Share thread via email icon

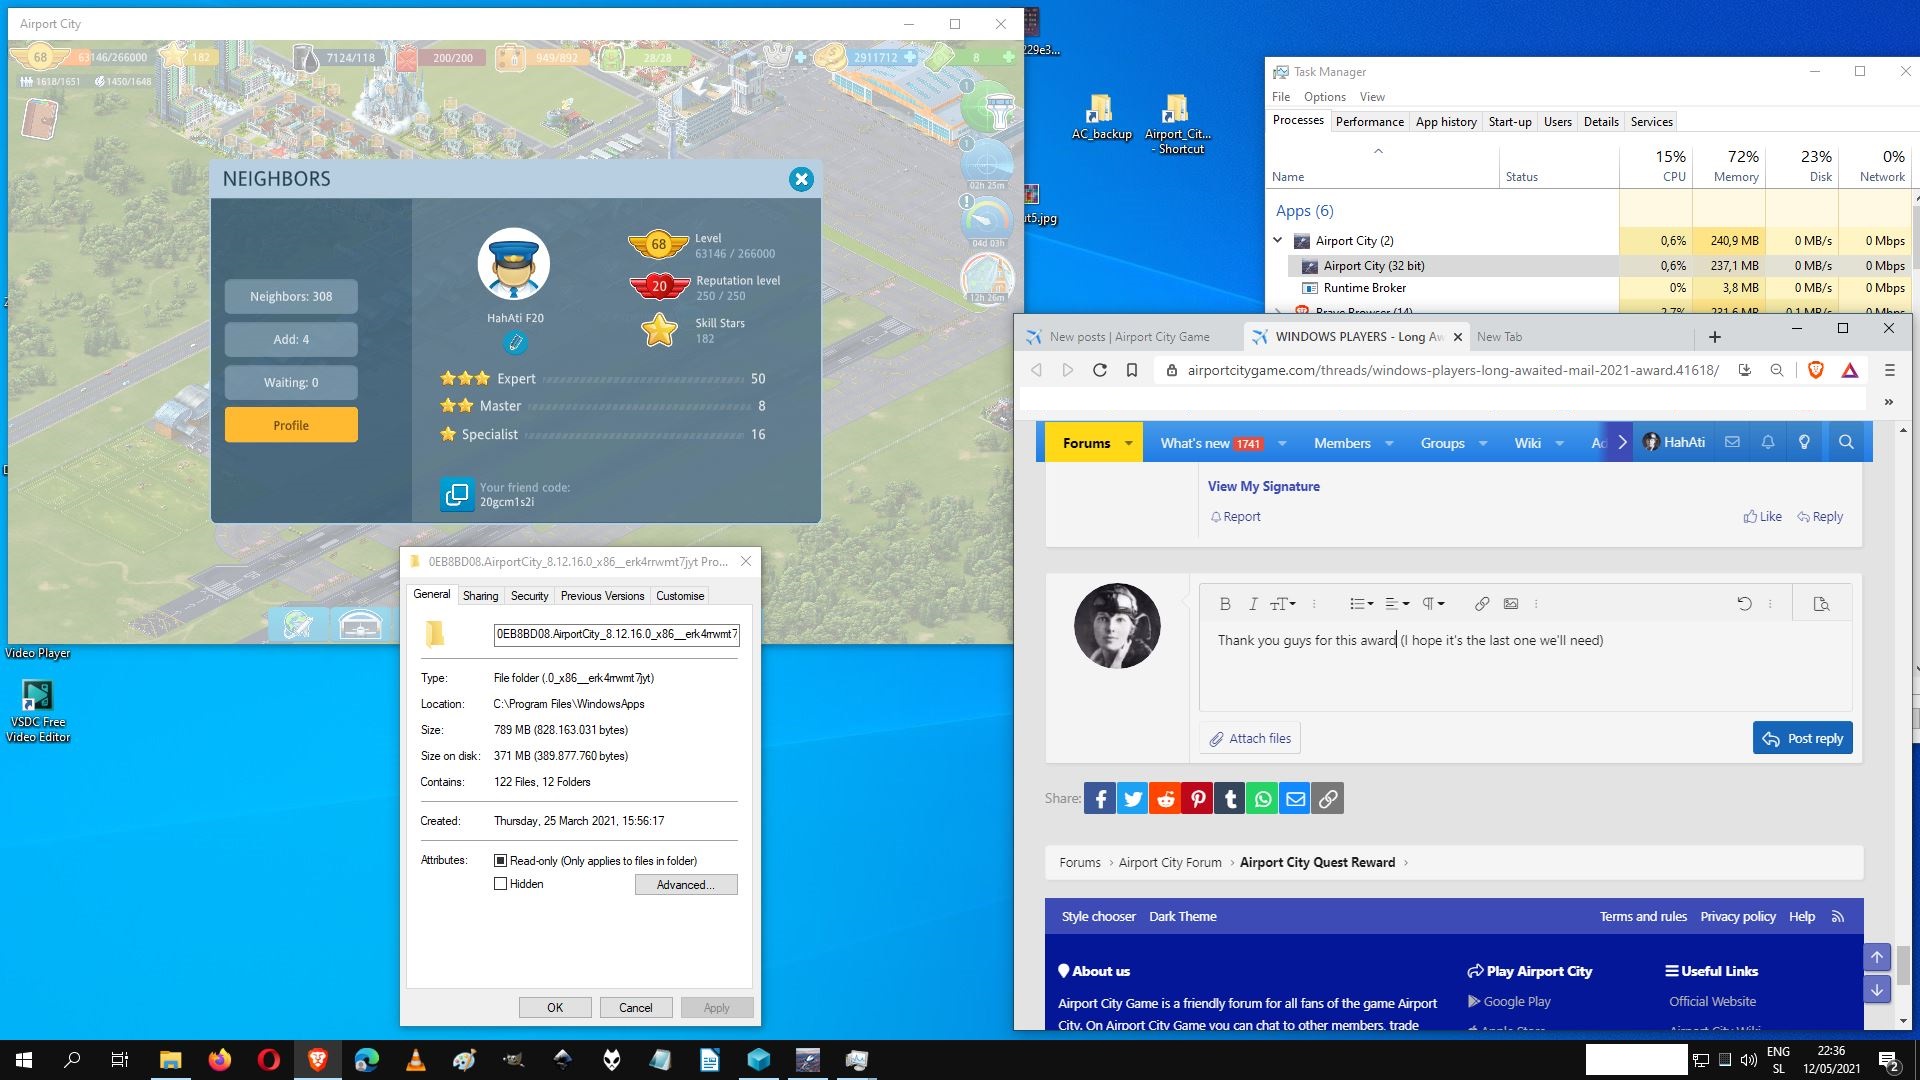(1295, 798)
